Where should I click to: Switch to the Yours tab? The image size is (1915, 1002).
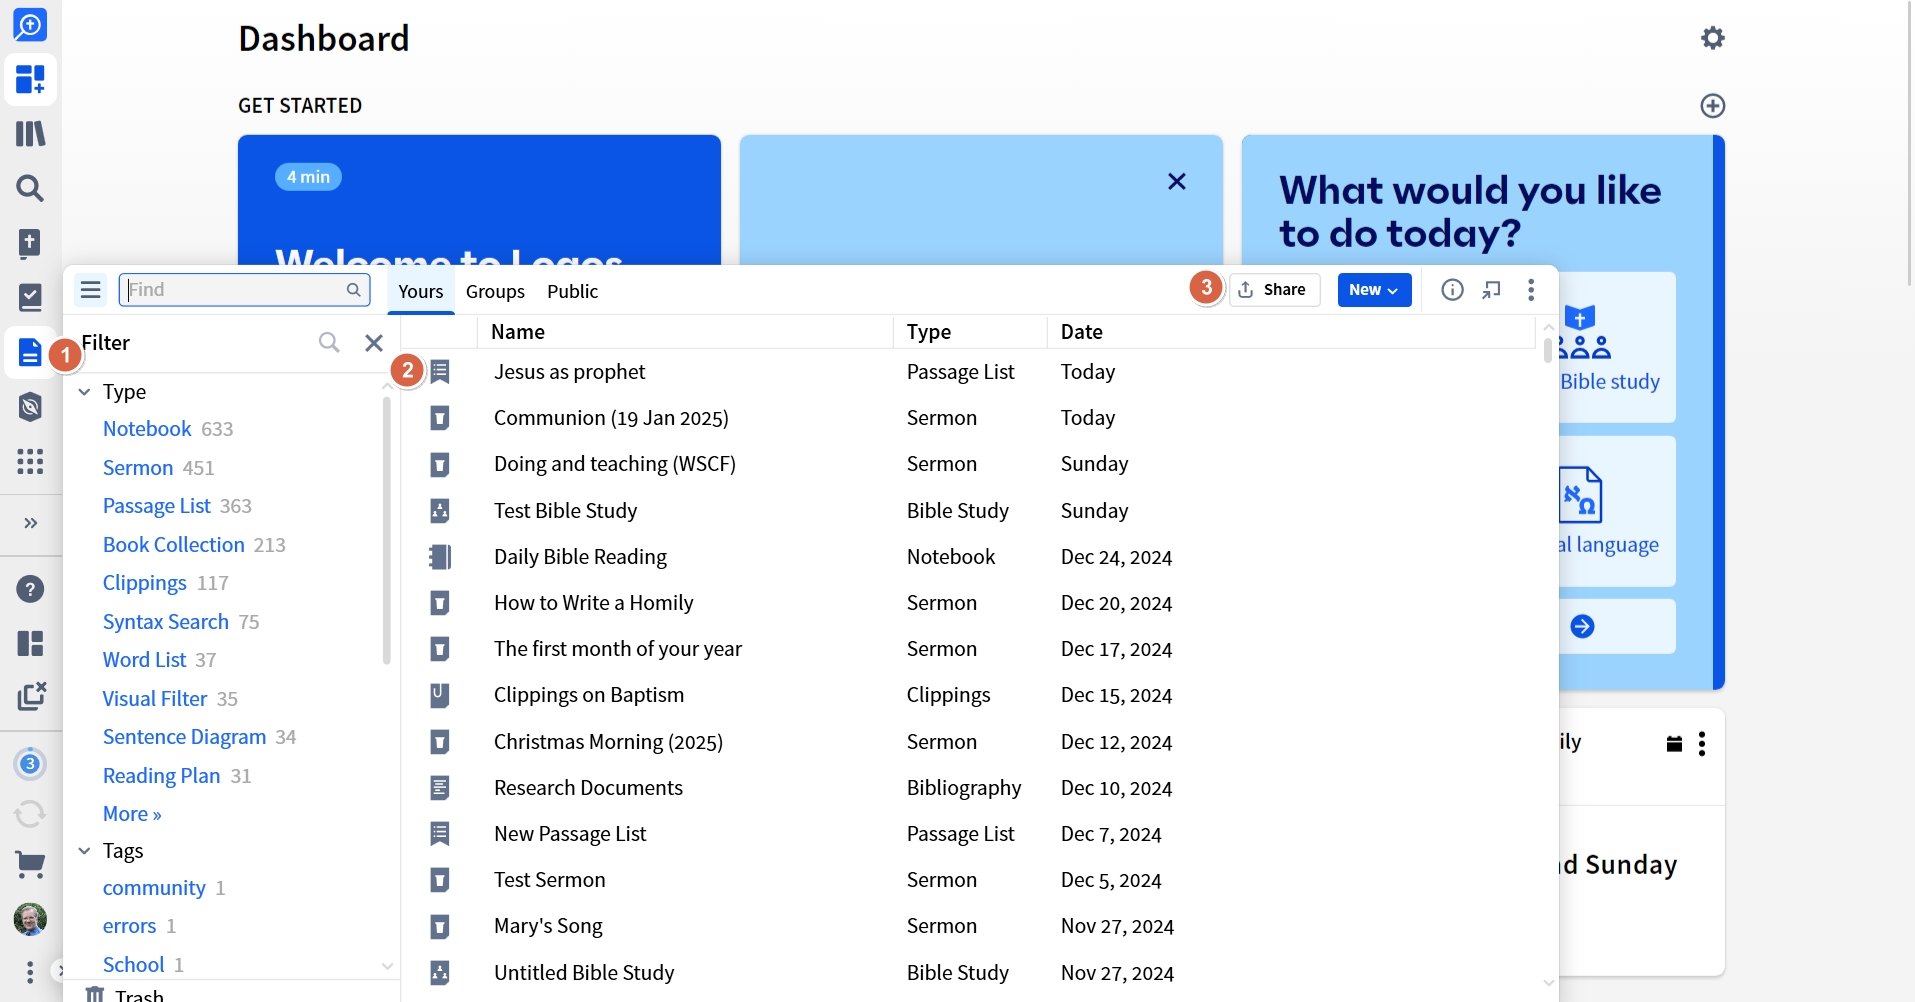pyautogui.click(x=421, y=291)
